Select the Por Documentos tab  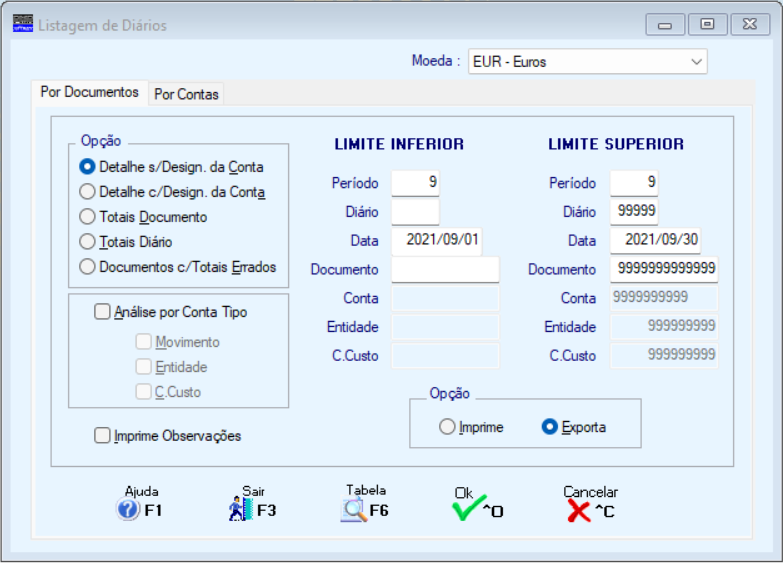point(89,92)
